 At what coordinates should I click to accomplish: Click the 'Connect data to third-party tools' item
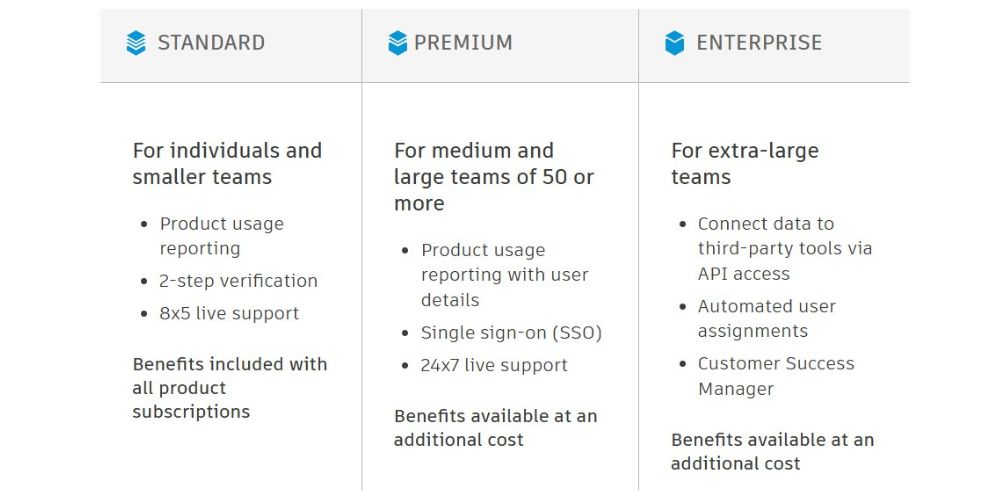point(784,248)
